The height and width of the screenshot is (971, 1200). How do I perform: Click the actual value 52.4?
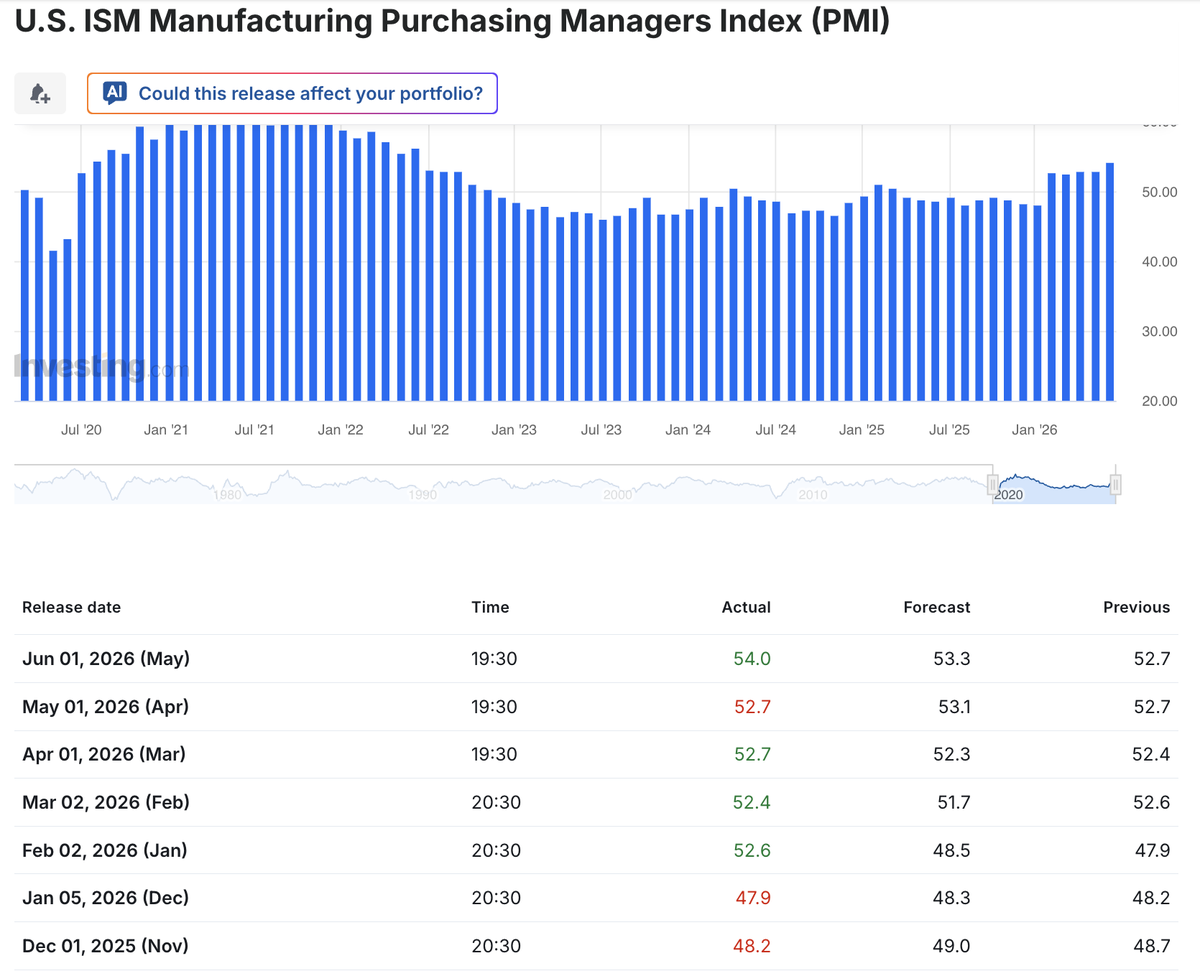click(x=753, y=803)
